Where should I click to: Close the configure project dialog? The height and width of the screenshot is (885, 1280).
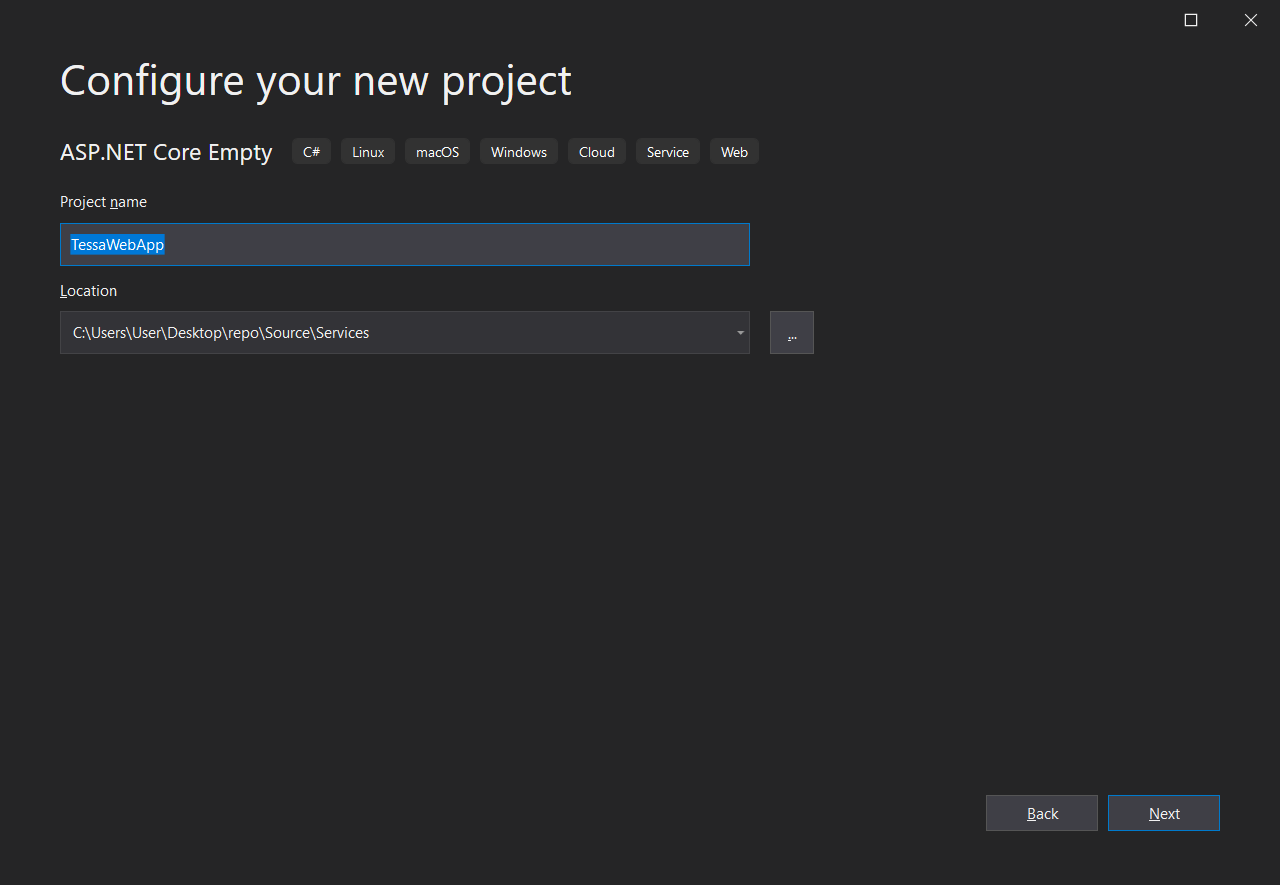pos(1250,20)
